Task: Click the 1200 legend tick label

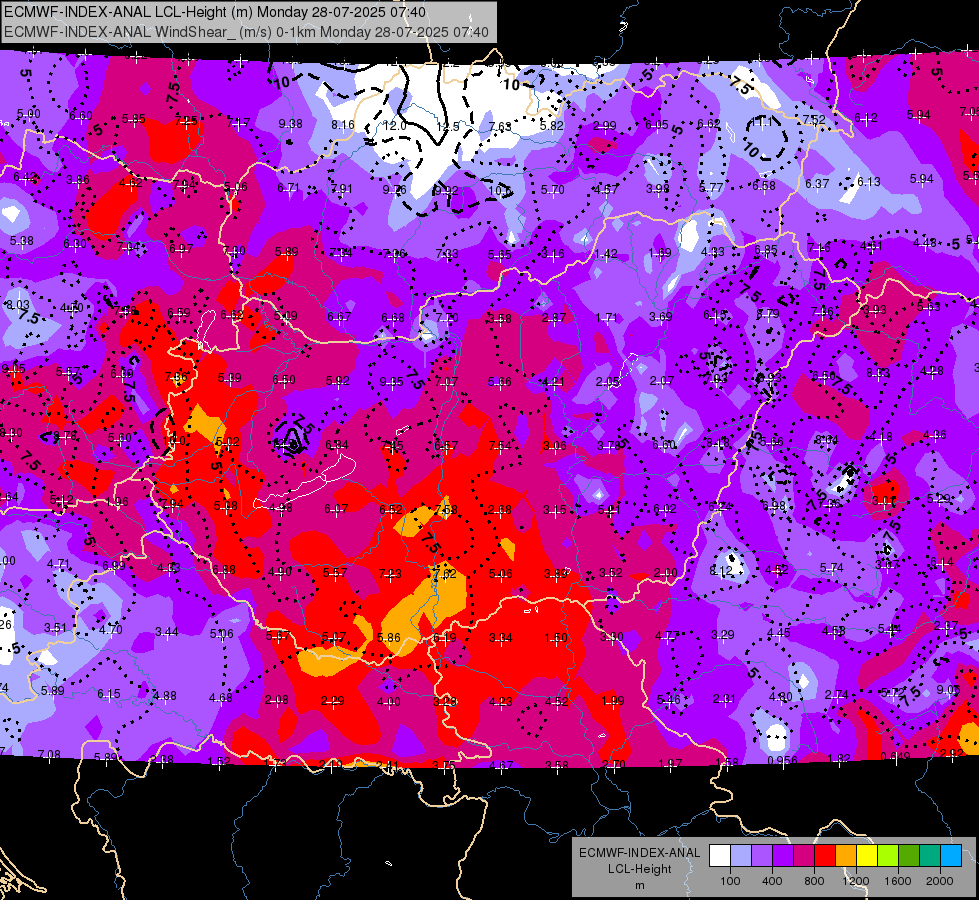Action: coord(855,881)
